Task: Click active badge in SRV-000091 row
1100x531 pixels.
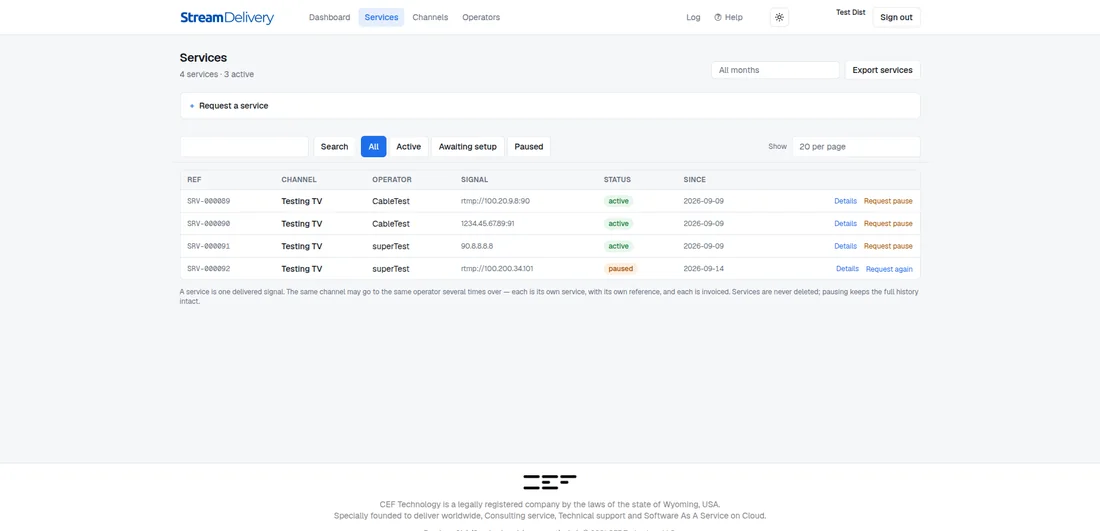Action: pyautogui.click(x=618, y=246)
